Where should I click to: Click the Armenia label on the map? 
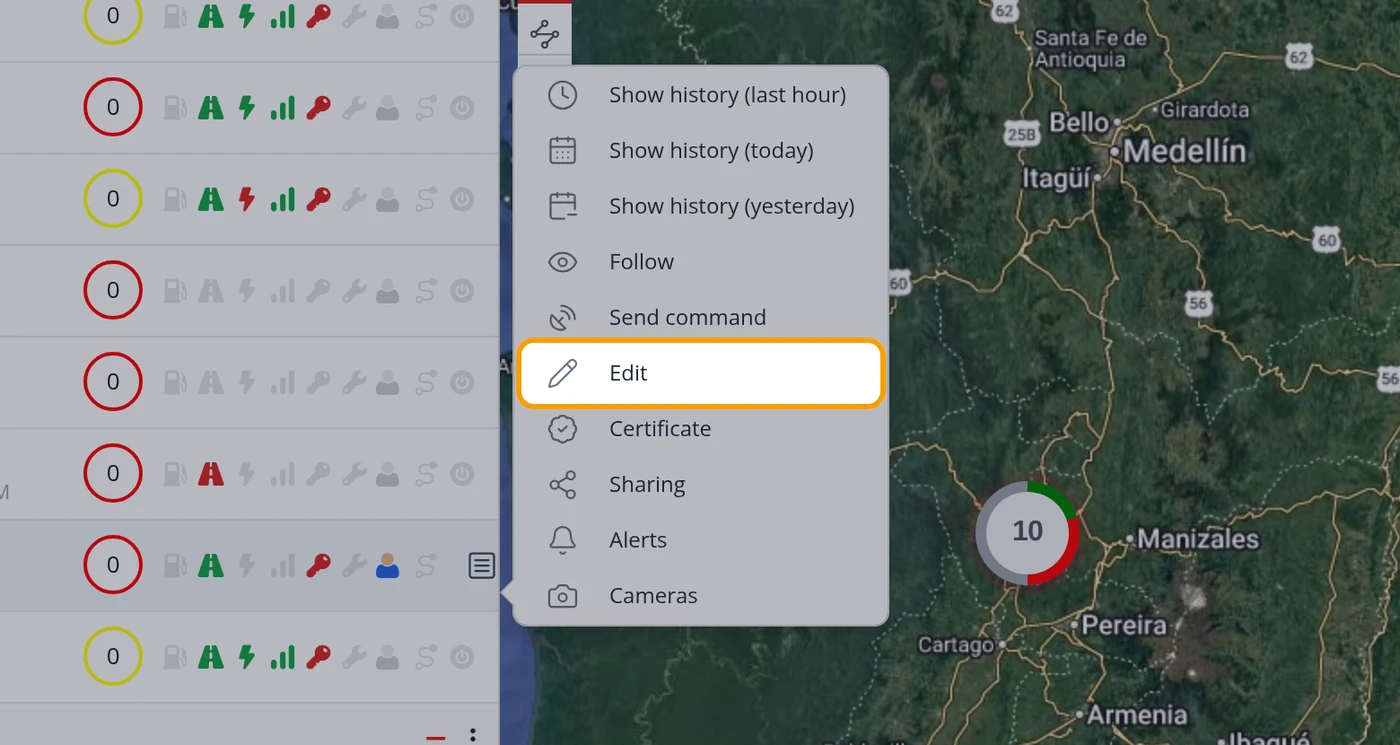(x=1137, y=715)
